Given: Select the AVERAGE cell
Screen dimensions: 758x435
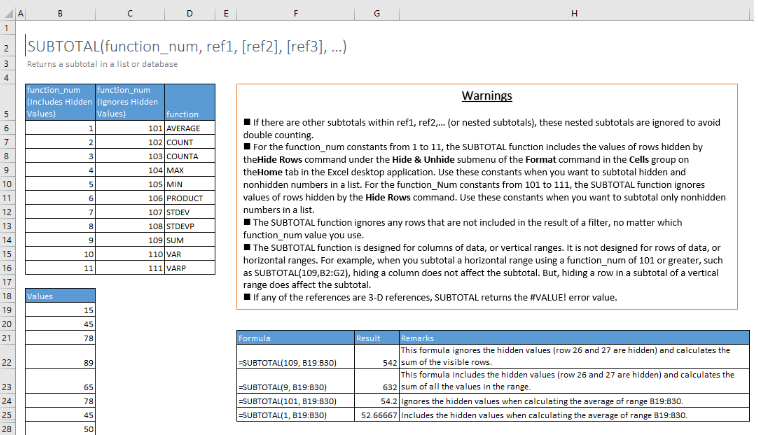Looking at the screenshot, I should pos(190,128).
